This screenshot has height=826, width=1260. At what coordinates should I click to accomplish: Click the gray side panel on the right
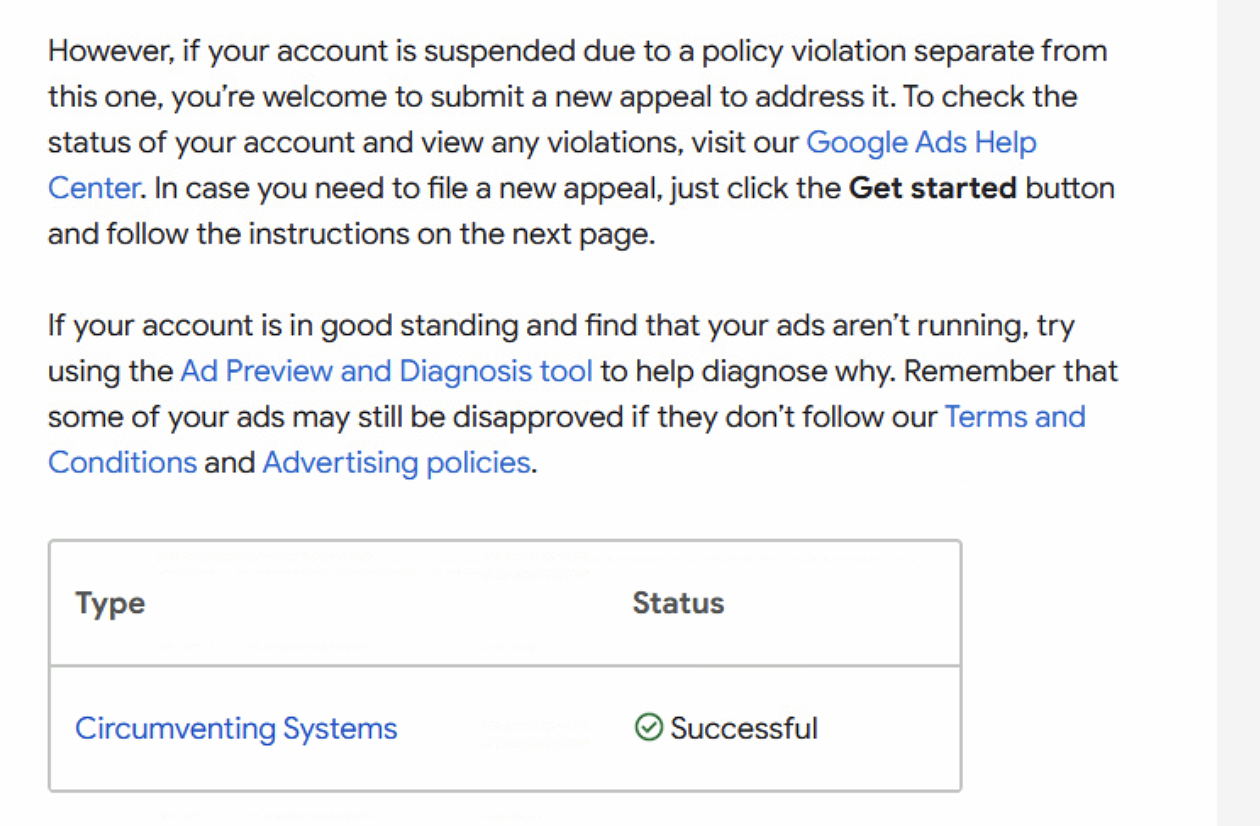1238,413
